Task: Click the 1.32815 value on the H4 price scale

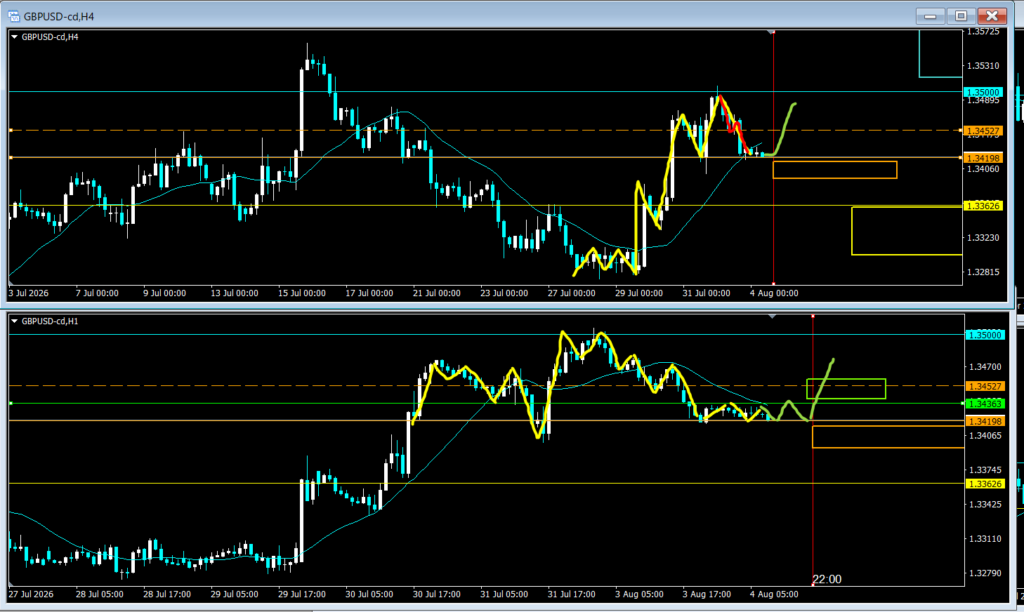Action: click(x=983, y=272)
